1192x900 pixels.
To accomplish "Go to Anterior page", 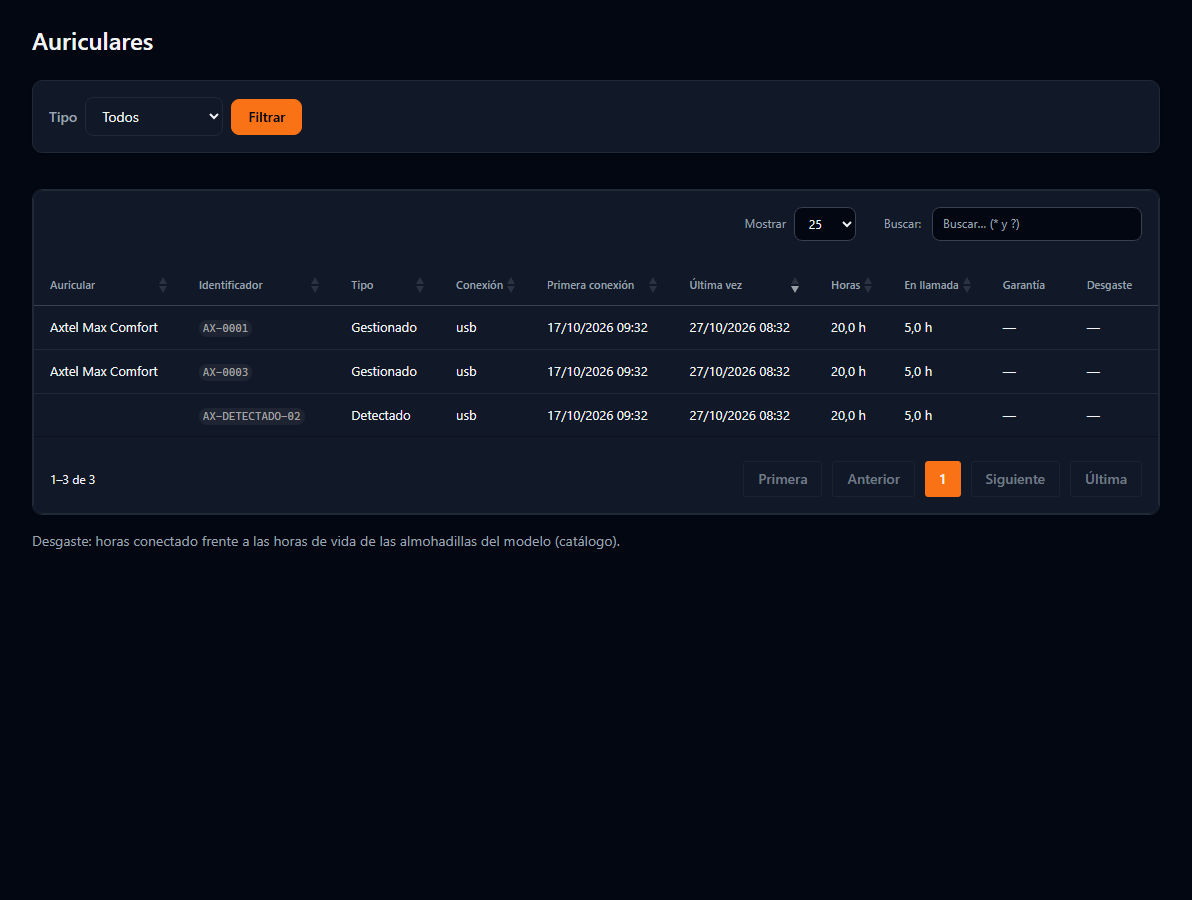I will (x=873, y=479).
